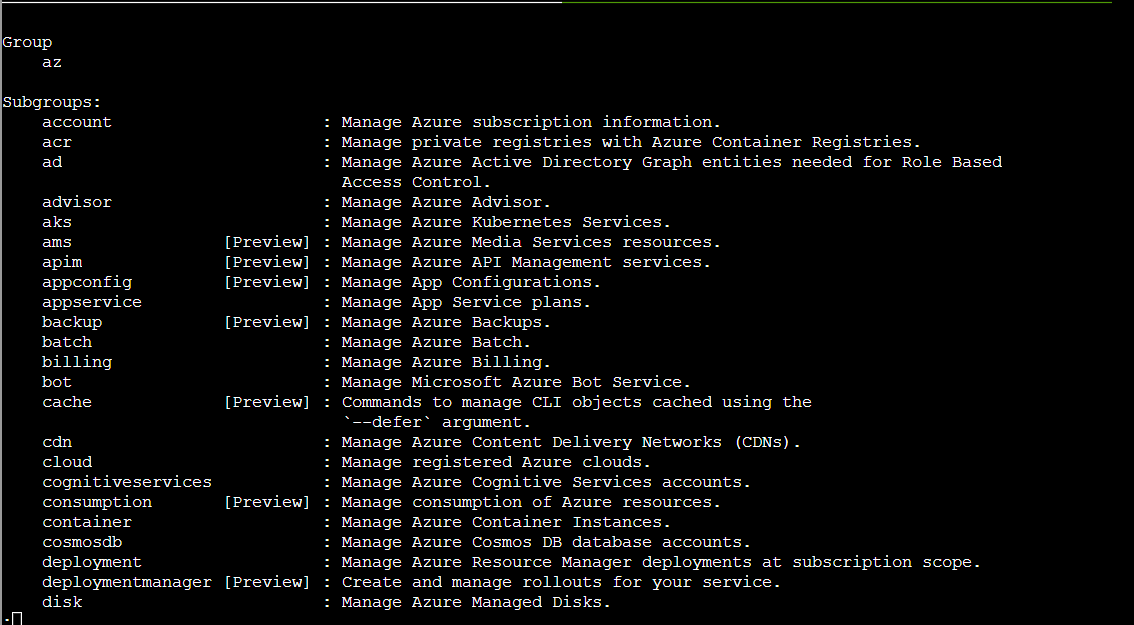
Task: Click the 'disk' subgroup entry
Action: tap(62, 602)
